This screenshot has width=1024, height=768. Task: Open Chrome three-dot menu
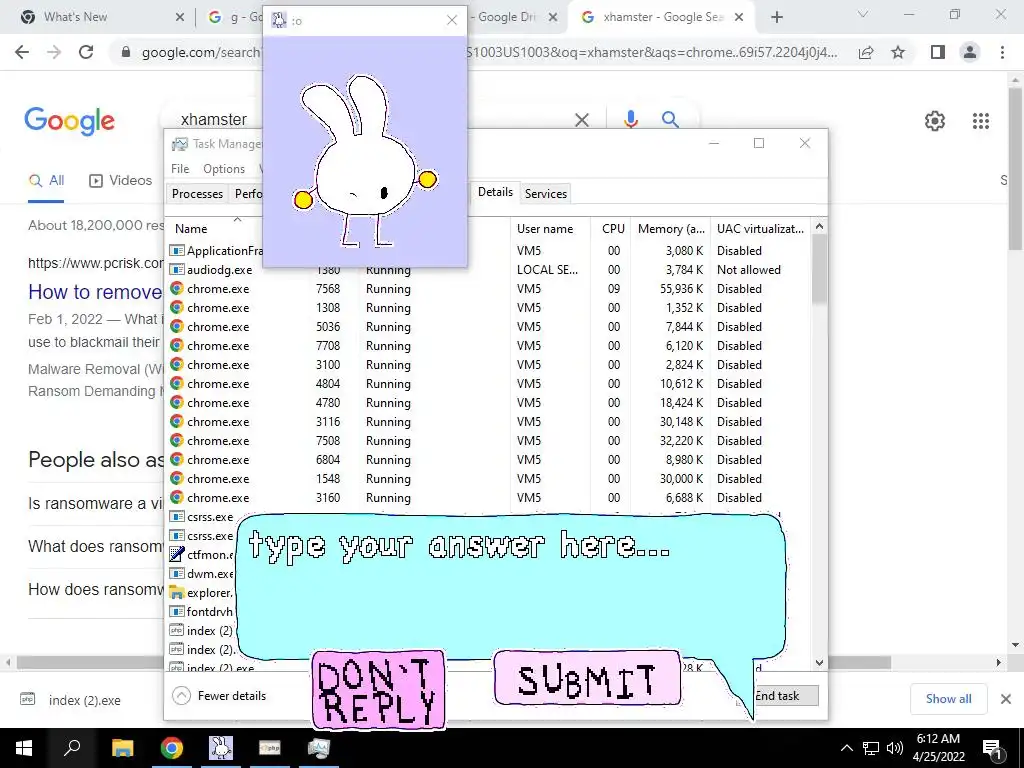(1002, 52)
